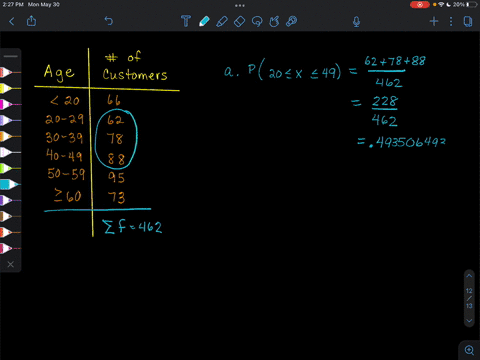
Task: Close the favorites pen toolbar
Action: pos(11,264)
